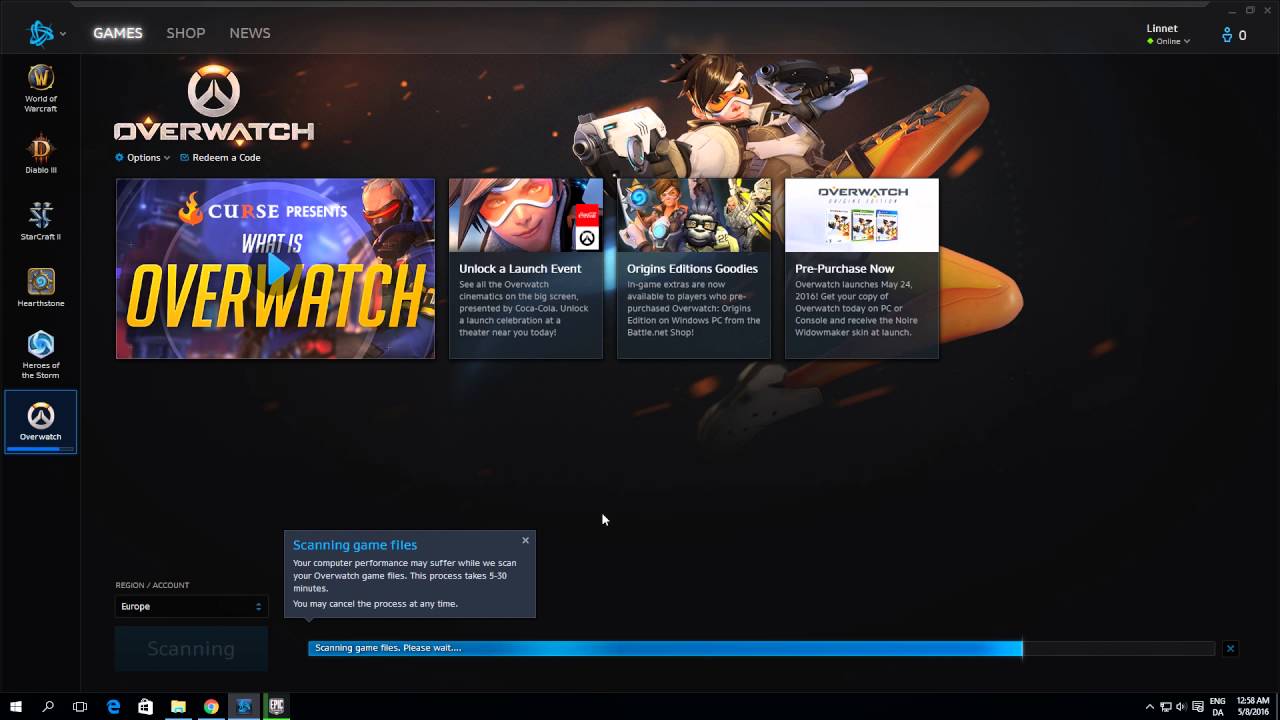
Task: Click the ENG DA language indicator
Action: pos(1217,706)
